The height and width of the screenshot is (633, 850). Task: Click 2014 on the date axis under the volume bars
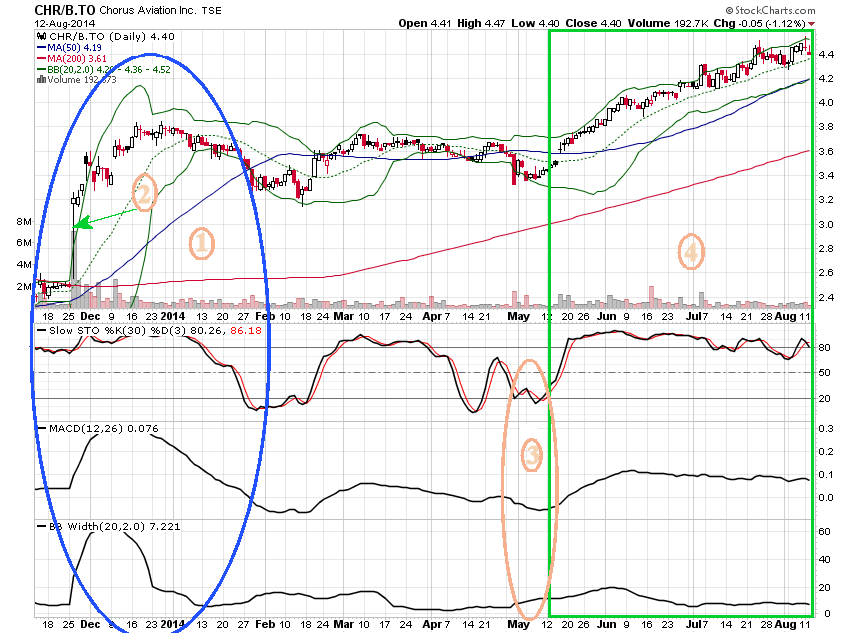tap(172, 316)
